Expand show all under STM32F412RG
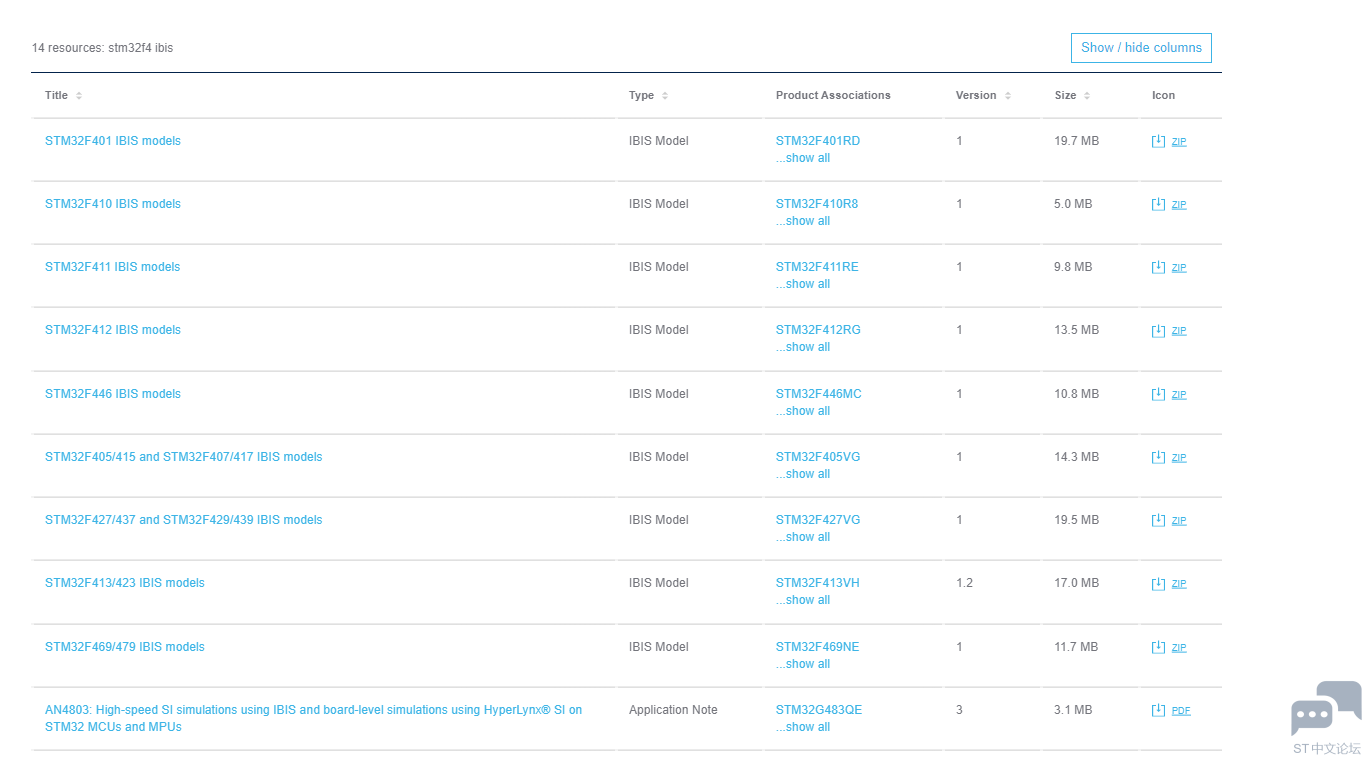The height and width of the screenshot is (764, 1370). 803,347
